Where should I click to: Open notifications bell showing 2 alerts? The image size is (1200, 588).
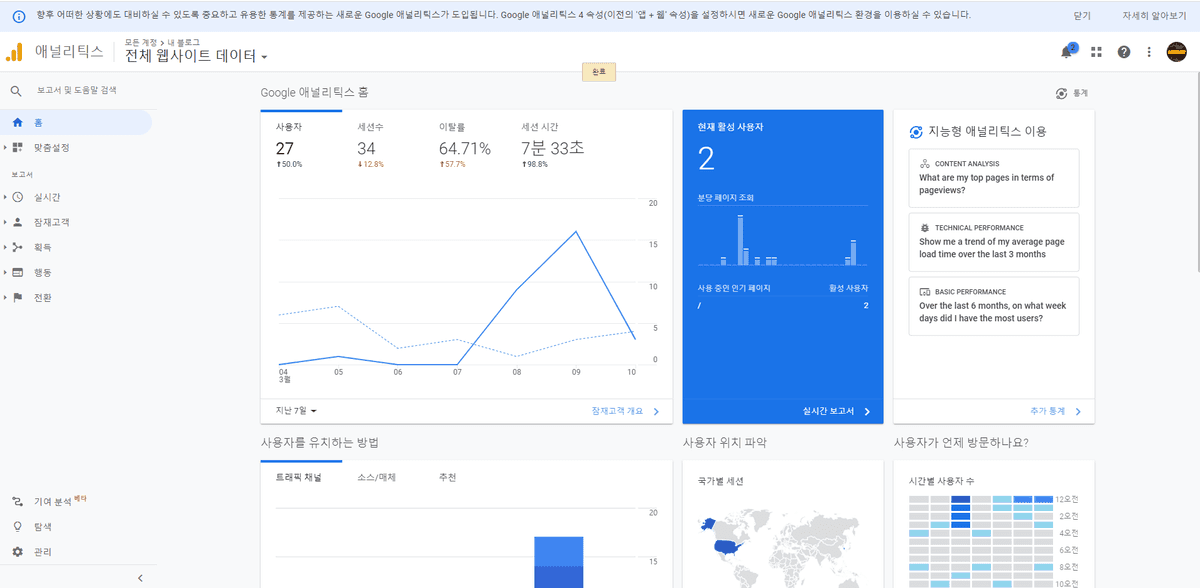tap(1065, 49)
